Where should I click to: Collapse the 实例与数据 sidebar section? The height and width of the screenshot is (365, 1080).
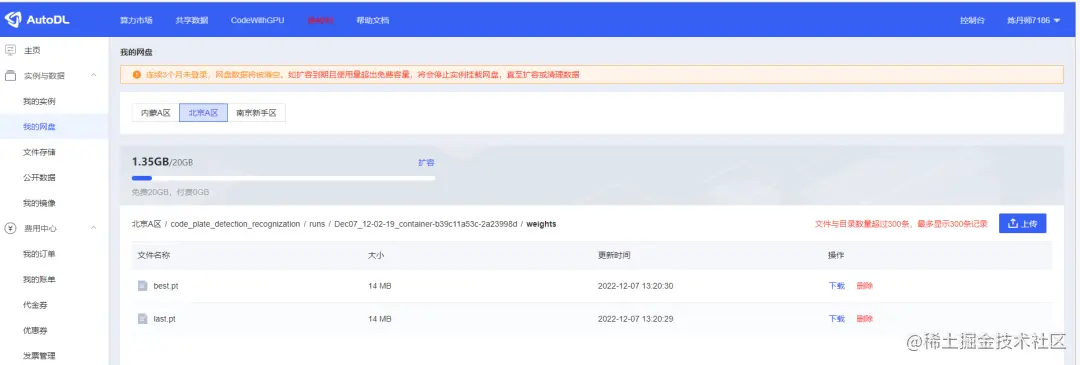click(94, 76)
